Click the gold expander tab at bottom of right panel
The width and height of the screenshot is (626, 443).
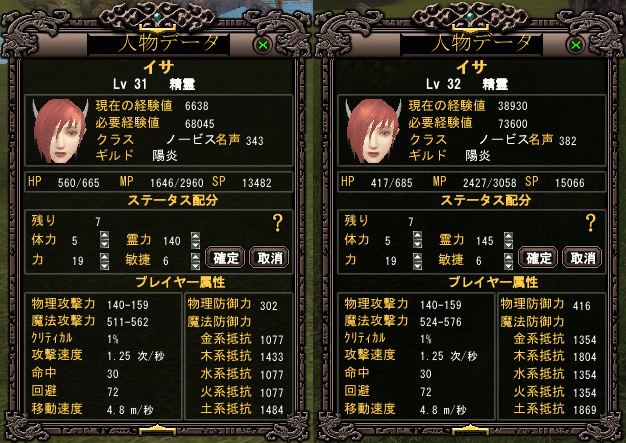(x=471, y=430)
